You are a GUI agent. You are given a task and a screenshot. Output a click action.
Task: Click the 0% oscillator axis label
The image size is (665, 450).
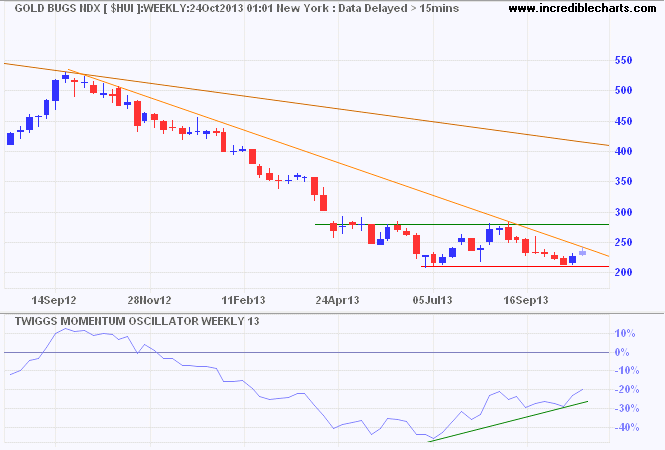(622, 352)
